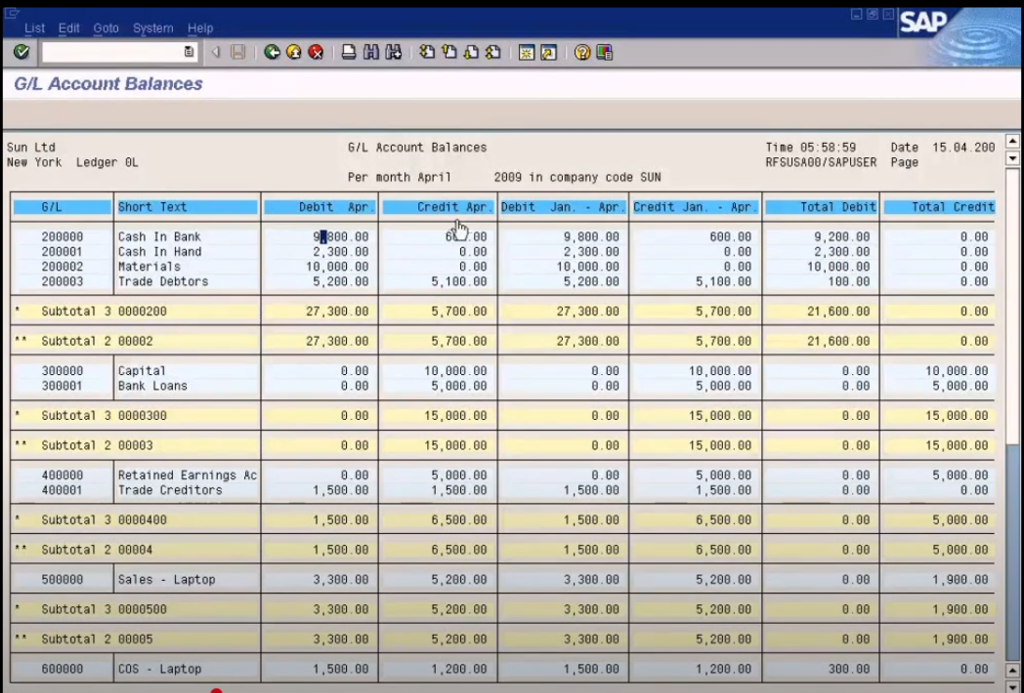The image size is (1024, 693).
Task: Open the Edit menu
Action: pos(69,28)
